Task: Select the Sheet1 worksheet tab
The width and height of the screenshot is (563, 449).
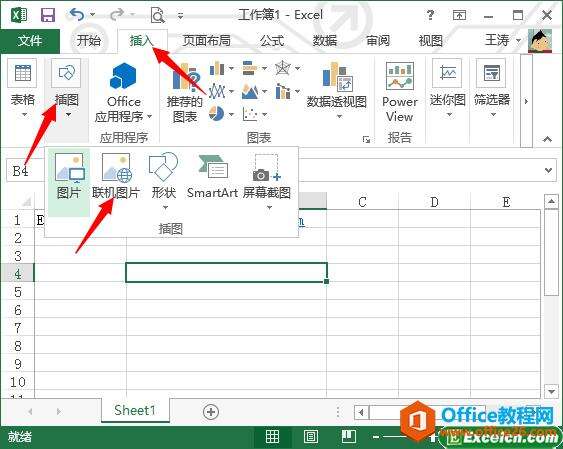Action: [x=135, y=410]
